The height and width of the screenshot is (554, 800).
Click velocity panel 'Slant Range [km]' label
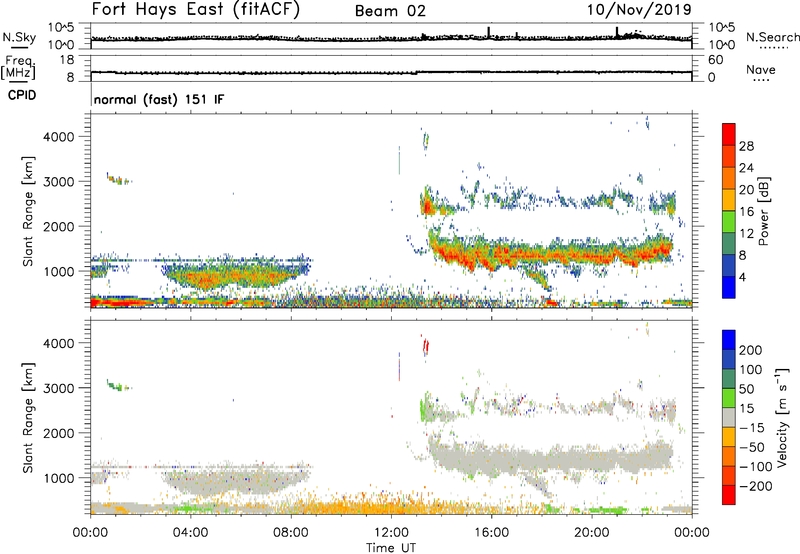pyautogui.click(x=28, y=418)
